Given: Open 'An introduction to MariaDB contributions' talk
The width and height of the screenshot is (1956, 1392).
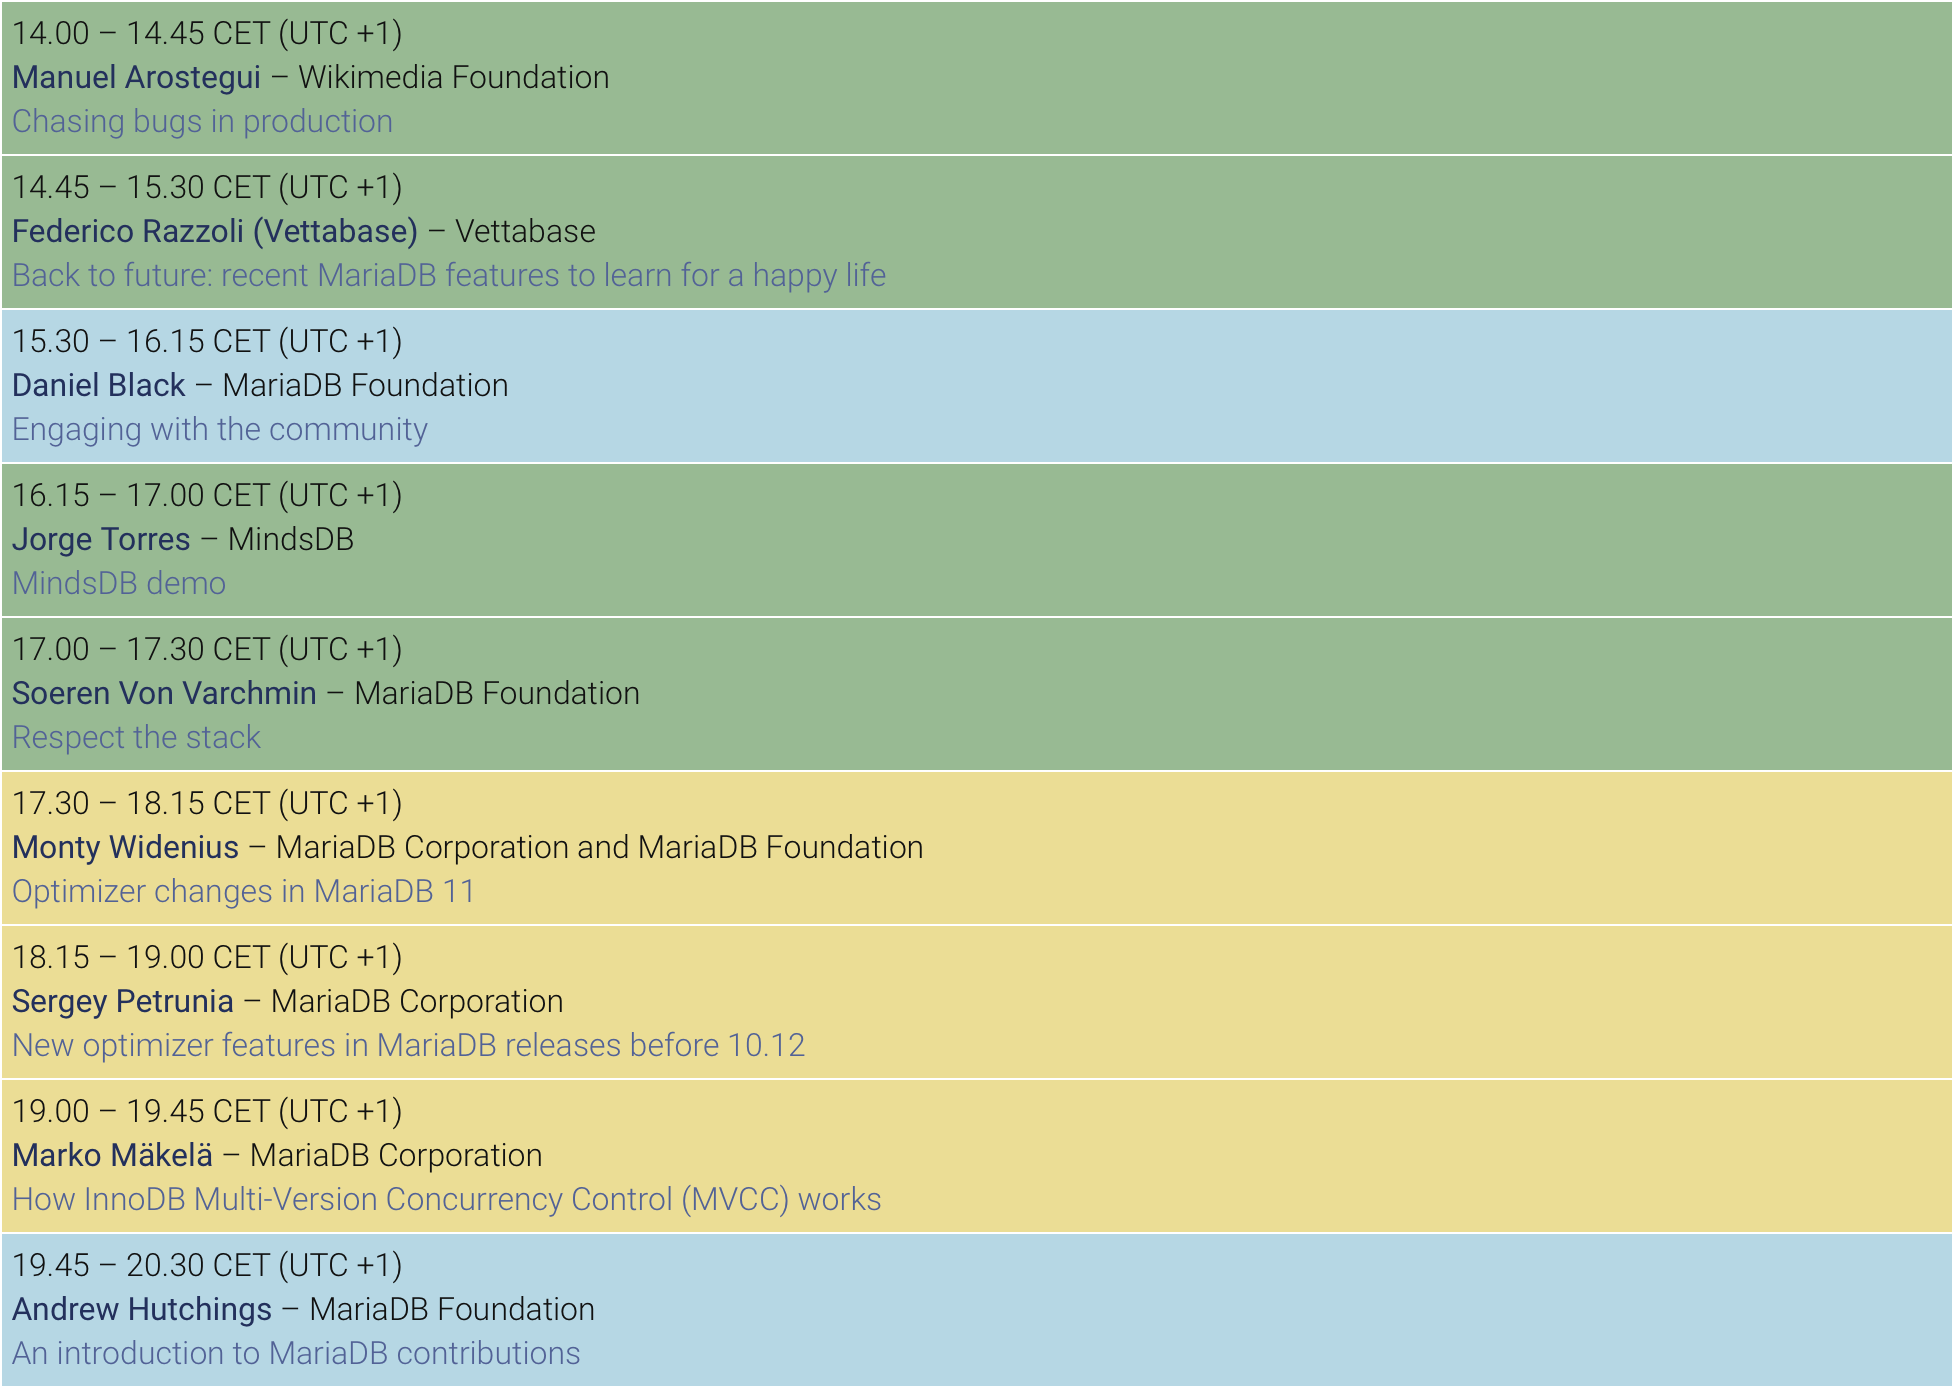Looking at the screenshot, I should (x=296, y=1354).
